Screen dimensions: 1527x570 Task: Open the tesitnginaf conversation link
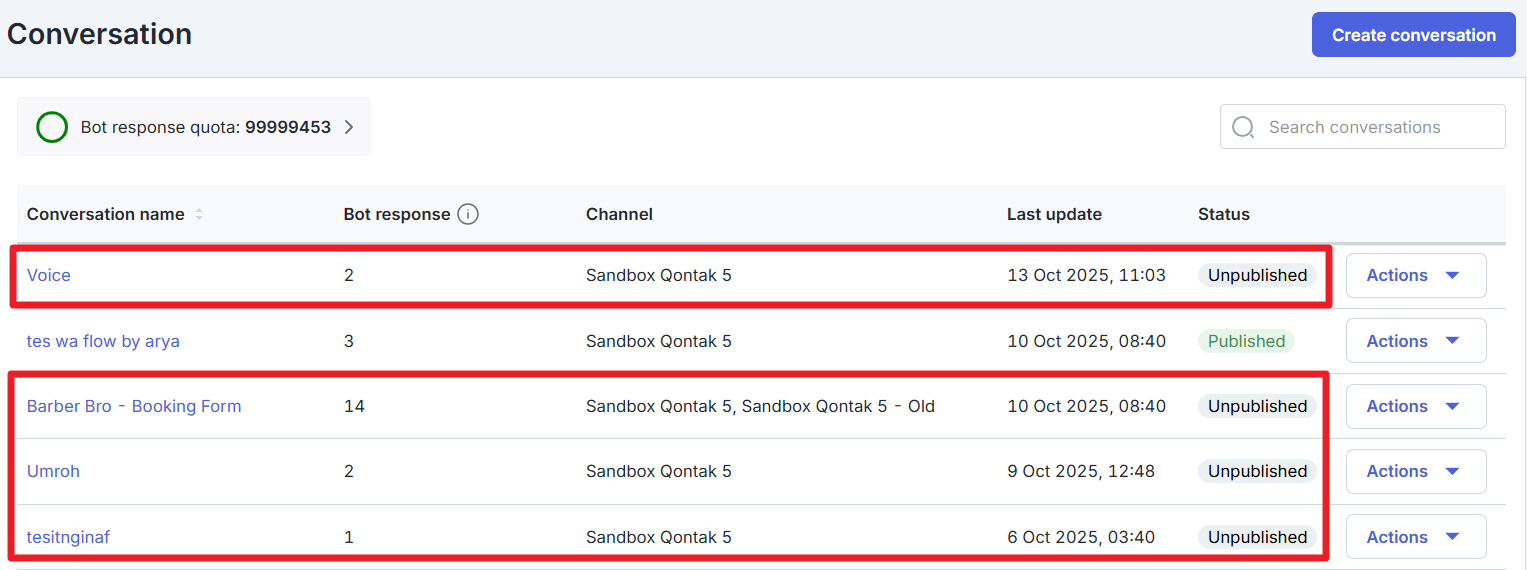point(68,537)
